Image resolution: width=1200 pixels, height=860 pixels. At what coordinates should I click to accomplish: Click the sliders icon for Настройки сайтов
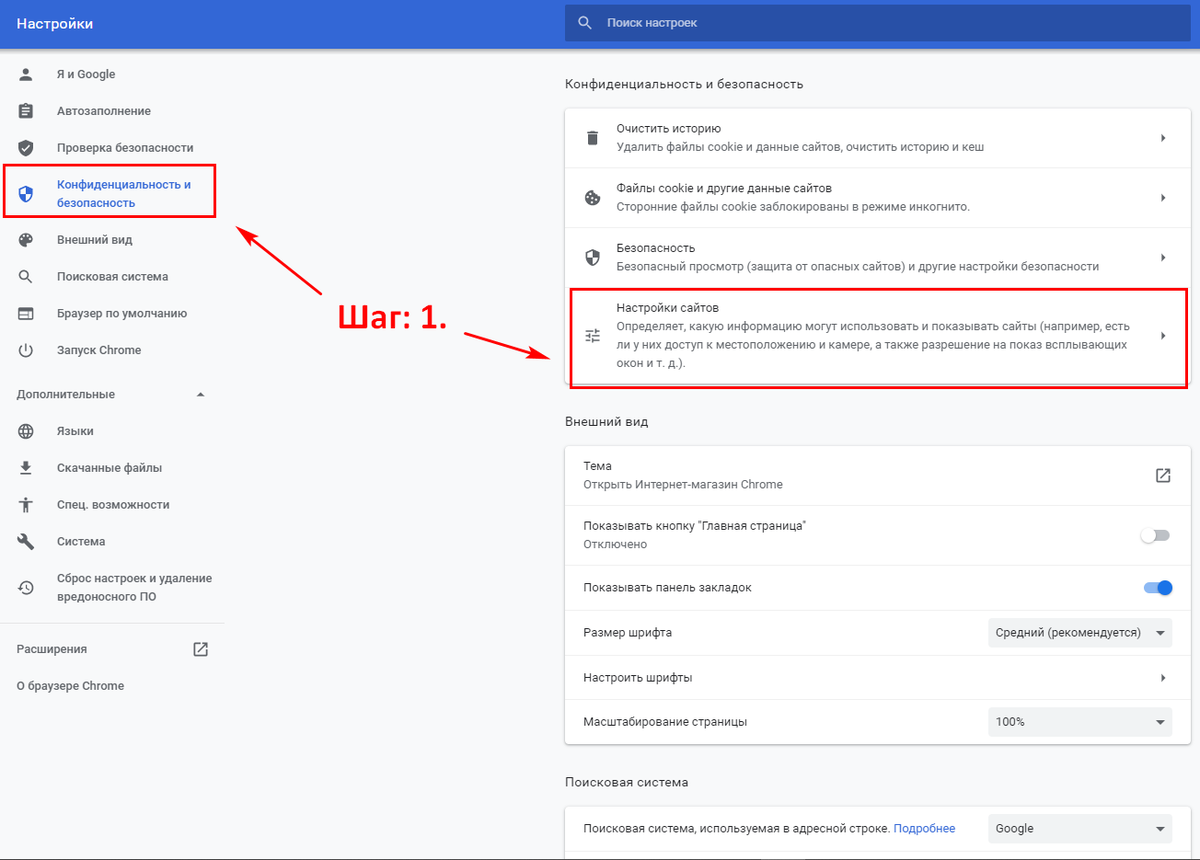pyautogui.click(x=592, y=336)
